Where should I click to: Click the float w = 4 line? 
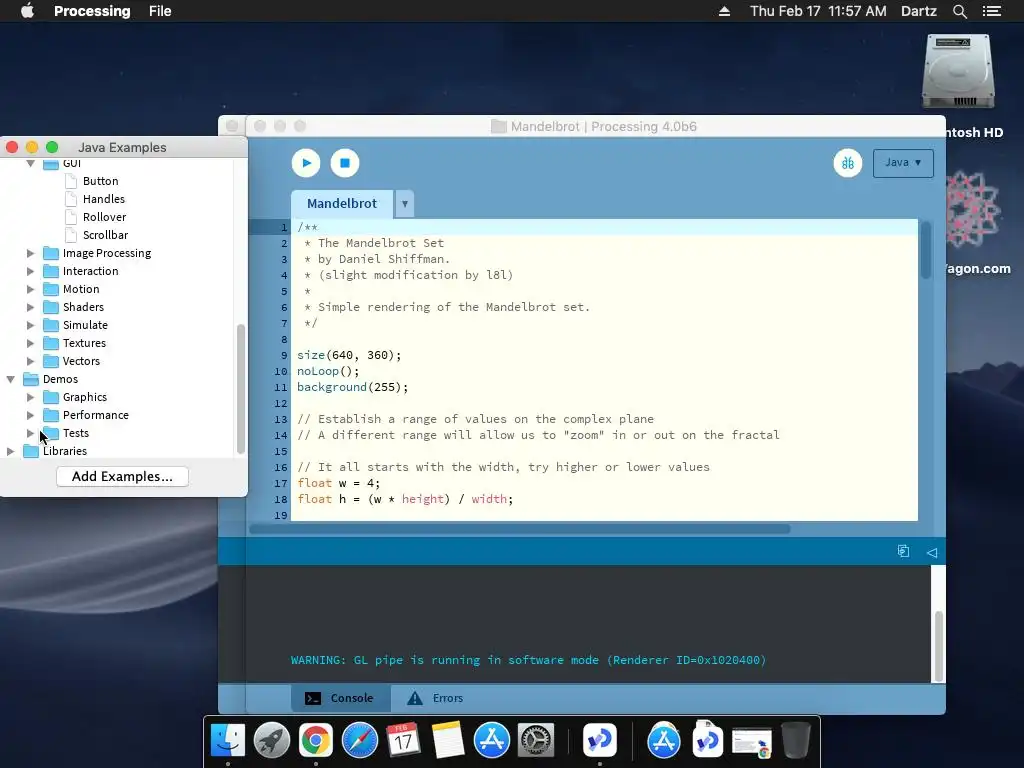point(338,483)
